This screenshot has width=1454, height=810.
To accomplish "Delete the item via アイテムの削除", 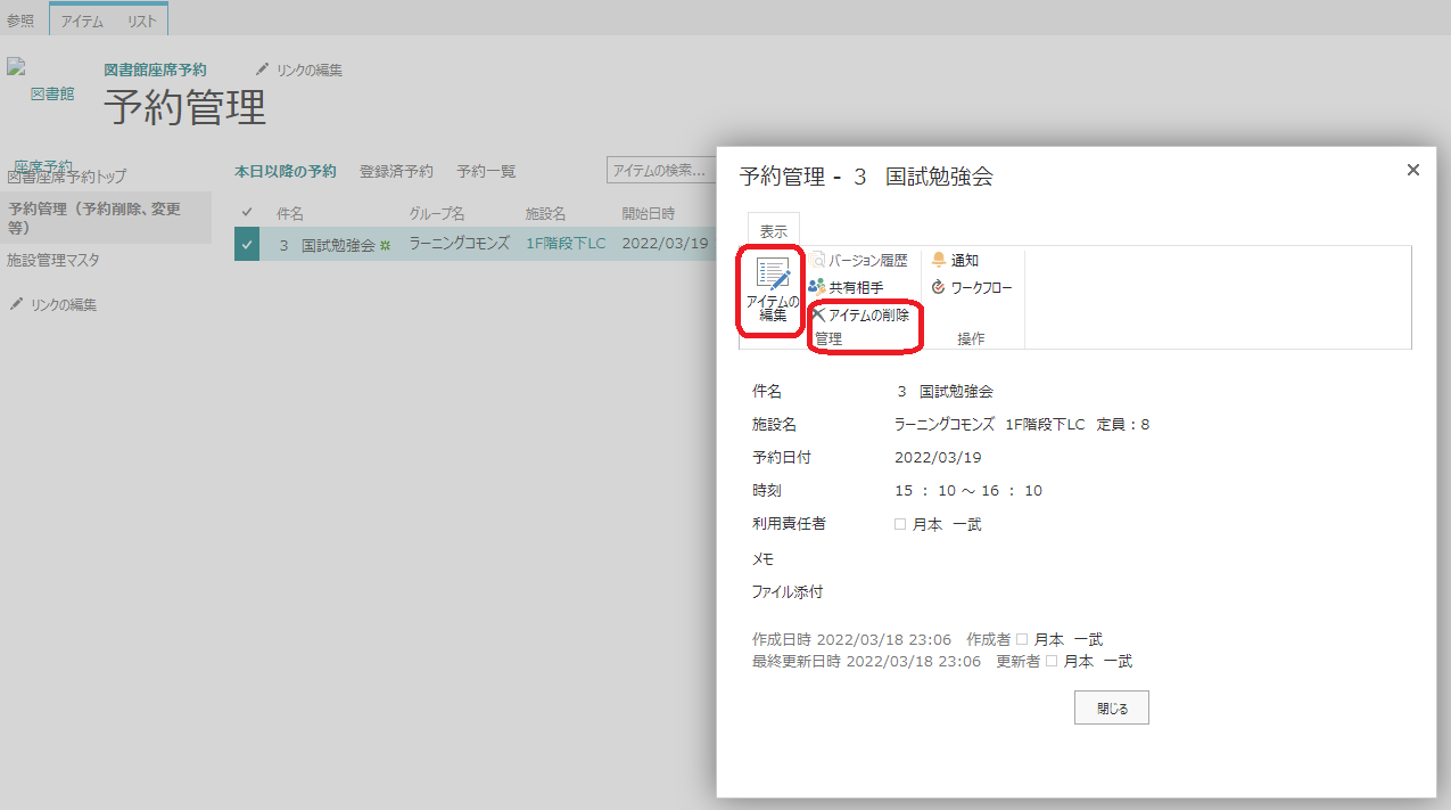I will 860,315.
